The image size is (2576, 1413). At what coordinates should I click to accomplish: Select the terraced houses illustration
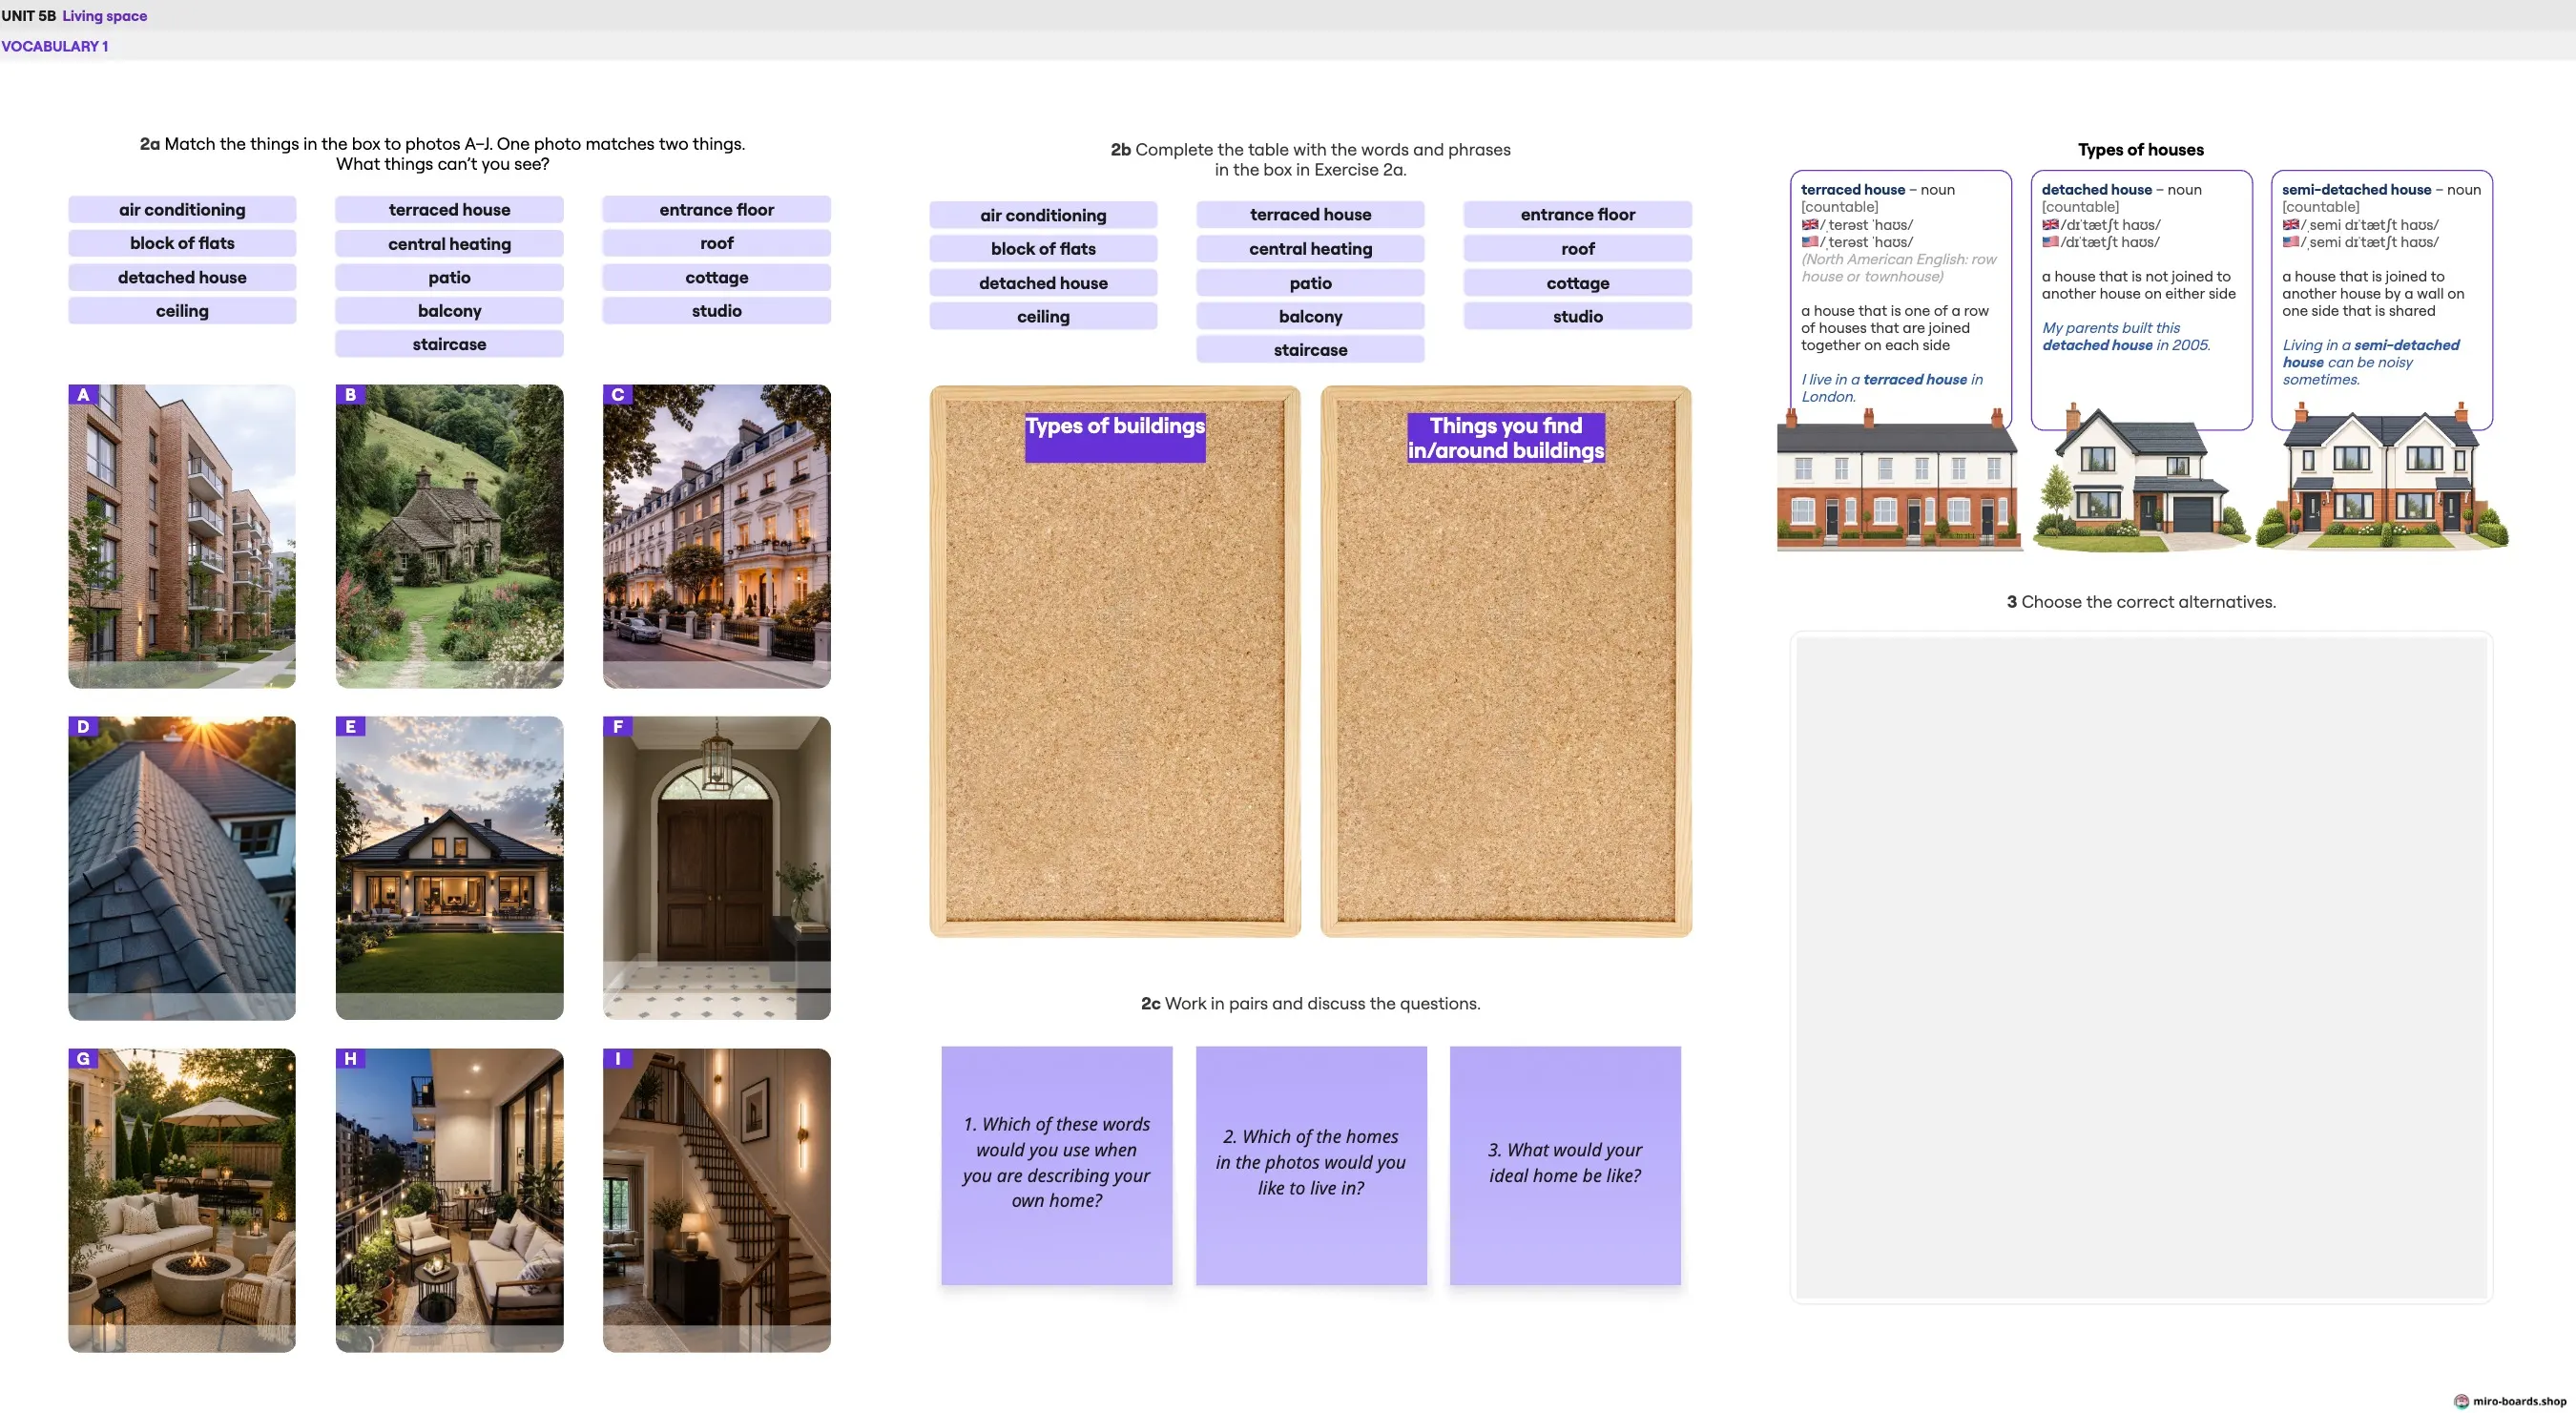pyautogui.click(x=1898, y=481)
